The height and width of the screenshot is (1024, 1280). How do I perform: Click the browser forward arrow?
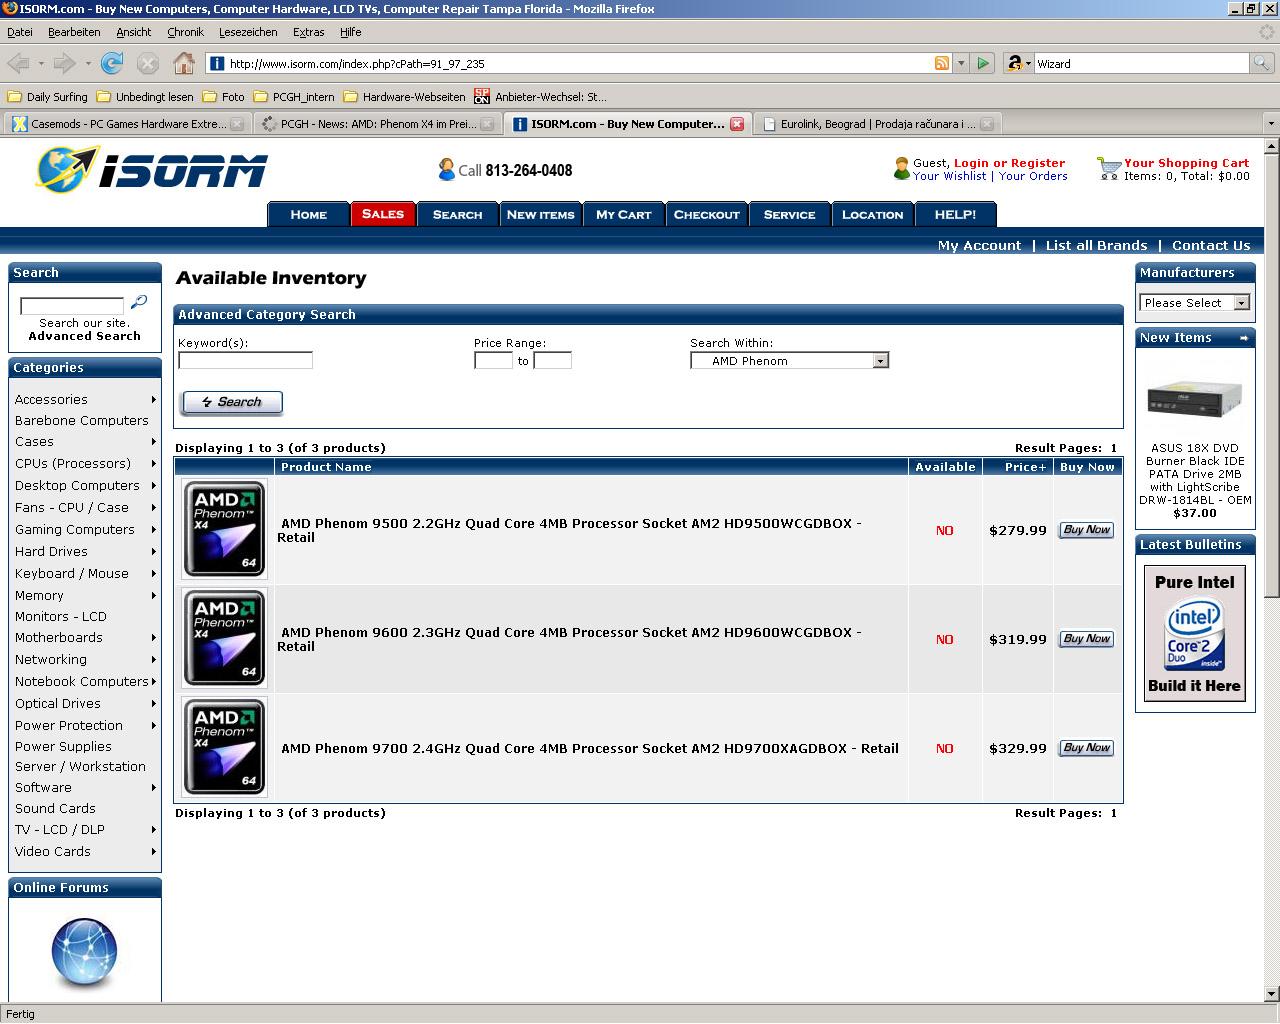65,63
